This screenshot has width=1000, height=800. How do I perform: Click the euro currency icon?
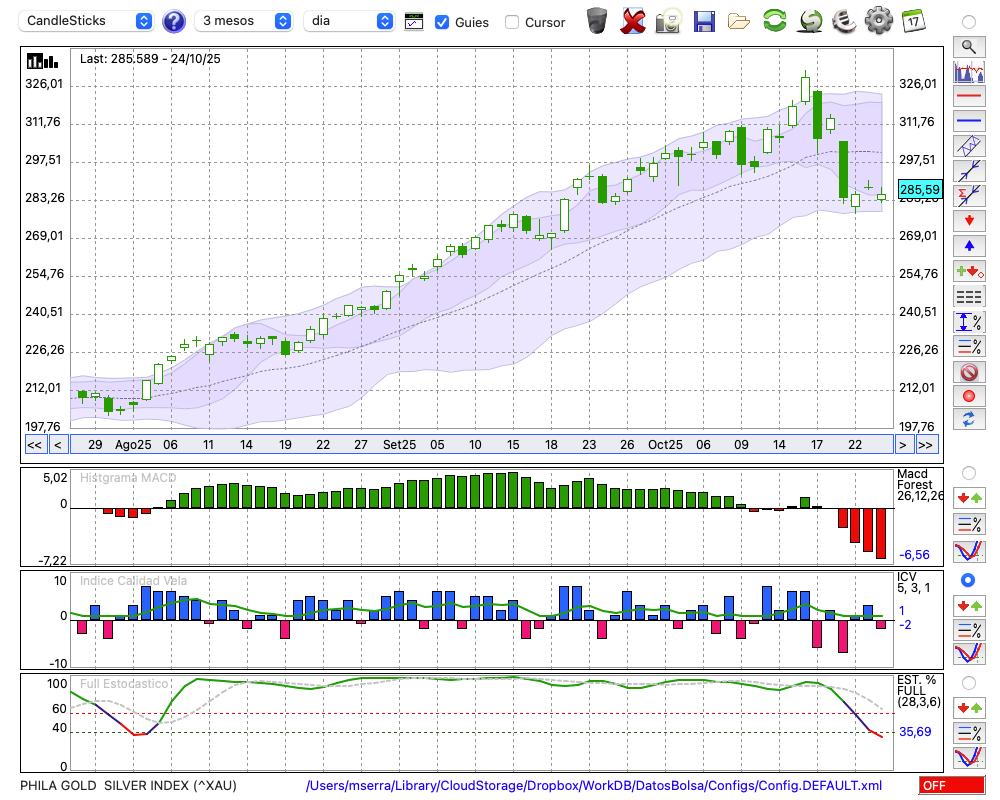click(844, 21)
